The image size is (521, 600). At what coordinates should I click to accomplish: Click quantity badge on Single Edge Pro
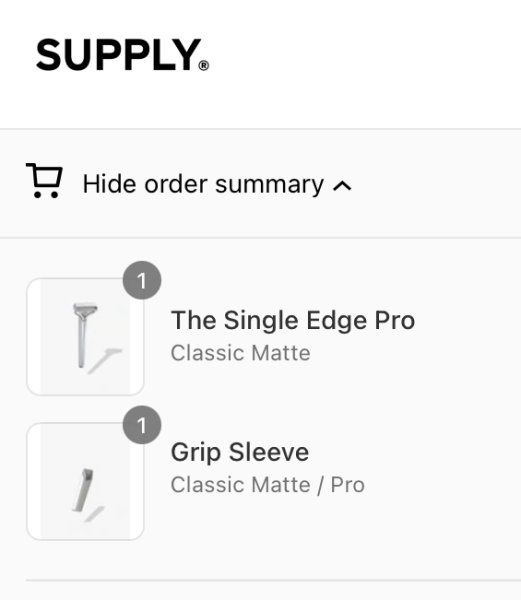(x=142, y=280)
